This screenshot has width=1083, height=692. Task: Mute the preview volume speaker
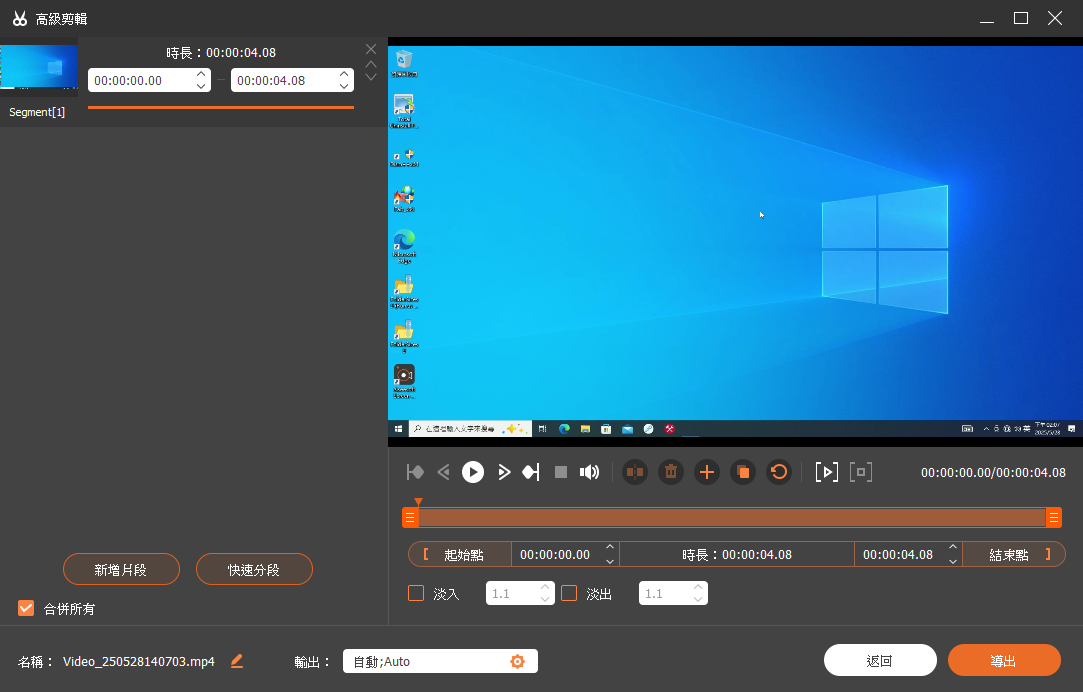(589, 472)
